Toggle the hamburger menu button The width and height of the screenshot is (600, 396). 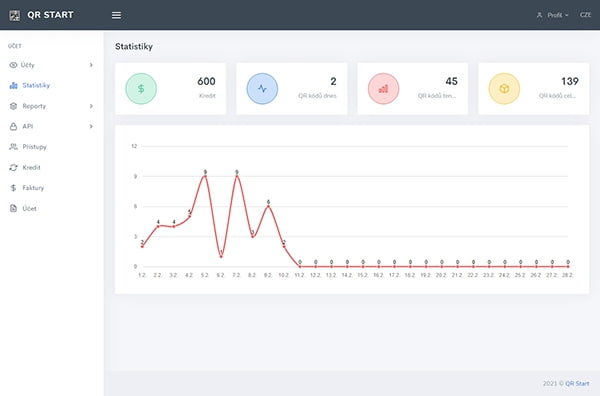pos(116,15)
